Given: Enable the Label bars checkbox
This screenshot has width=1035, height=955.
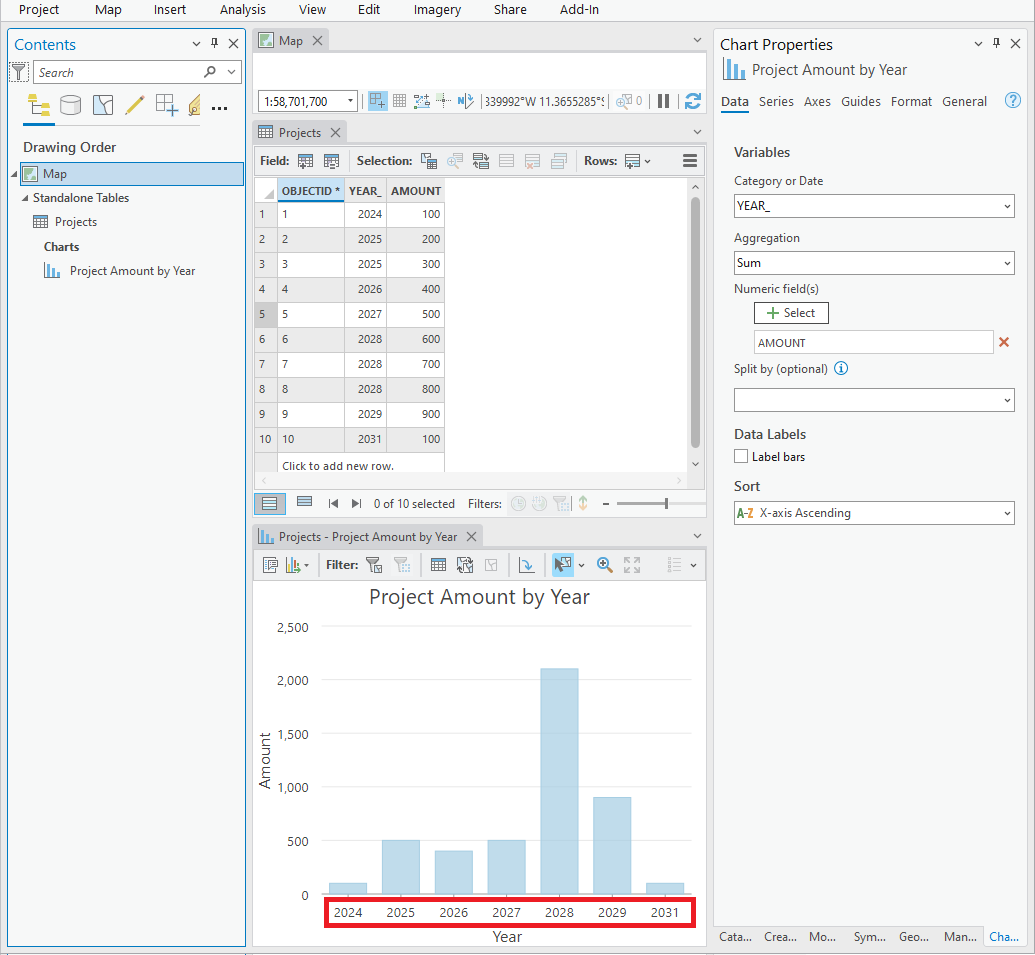Looking at the screenshot, I should click(x=741, y=456).
